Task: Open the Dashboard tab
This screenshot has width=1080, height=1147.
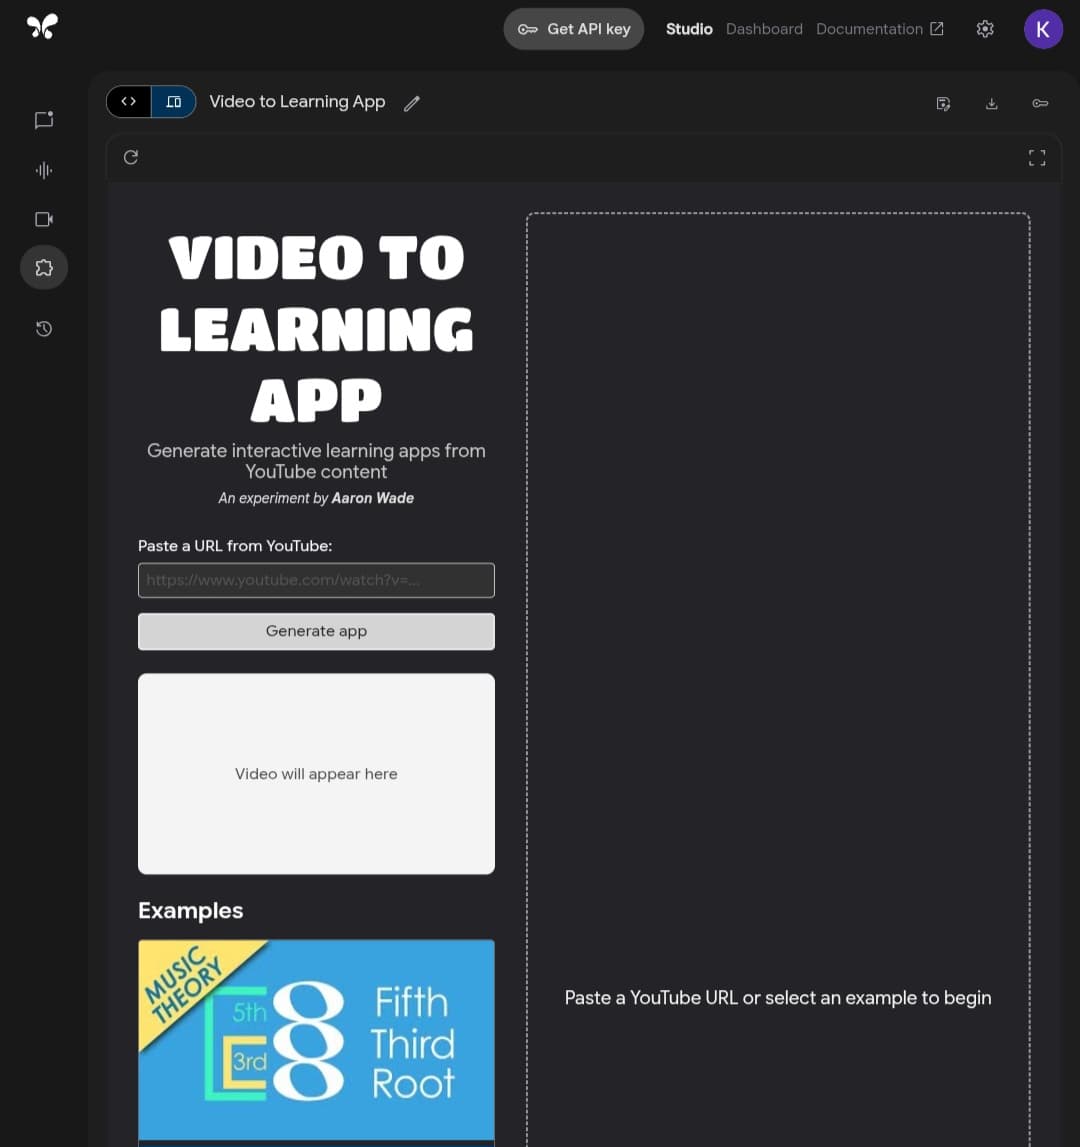Action: tap(764, 29)
